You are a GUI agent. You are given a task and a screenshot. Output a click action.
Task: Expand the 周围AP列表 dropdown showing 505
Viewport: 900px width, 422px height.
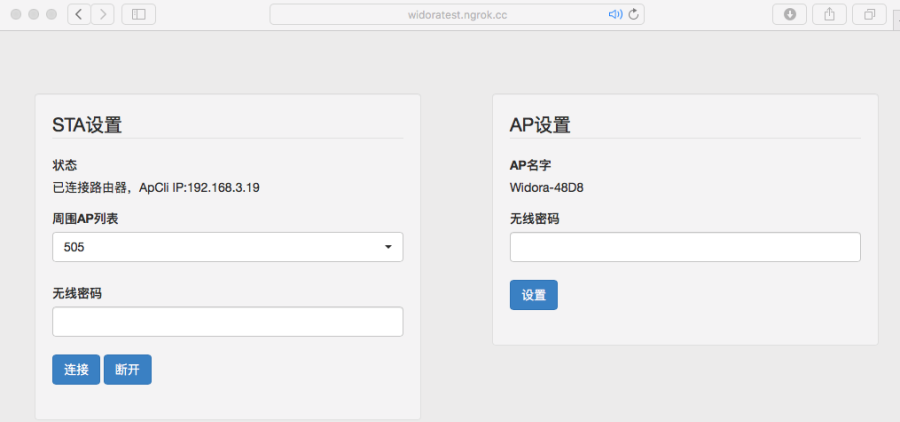coord(227,247)
